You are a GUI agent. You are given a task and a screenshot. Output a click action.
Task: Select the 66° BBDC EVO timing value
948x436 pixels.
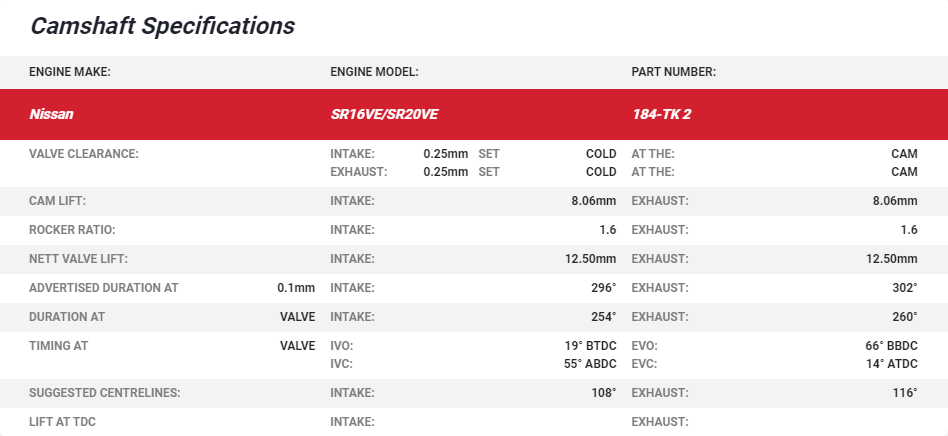pyautogui.click(x=891, y=346)
